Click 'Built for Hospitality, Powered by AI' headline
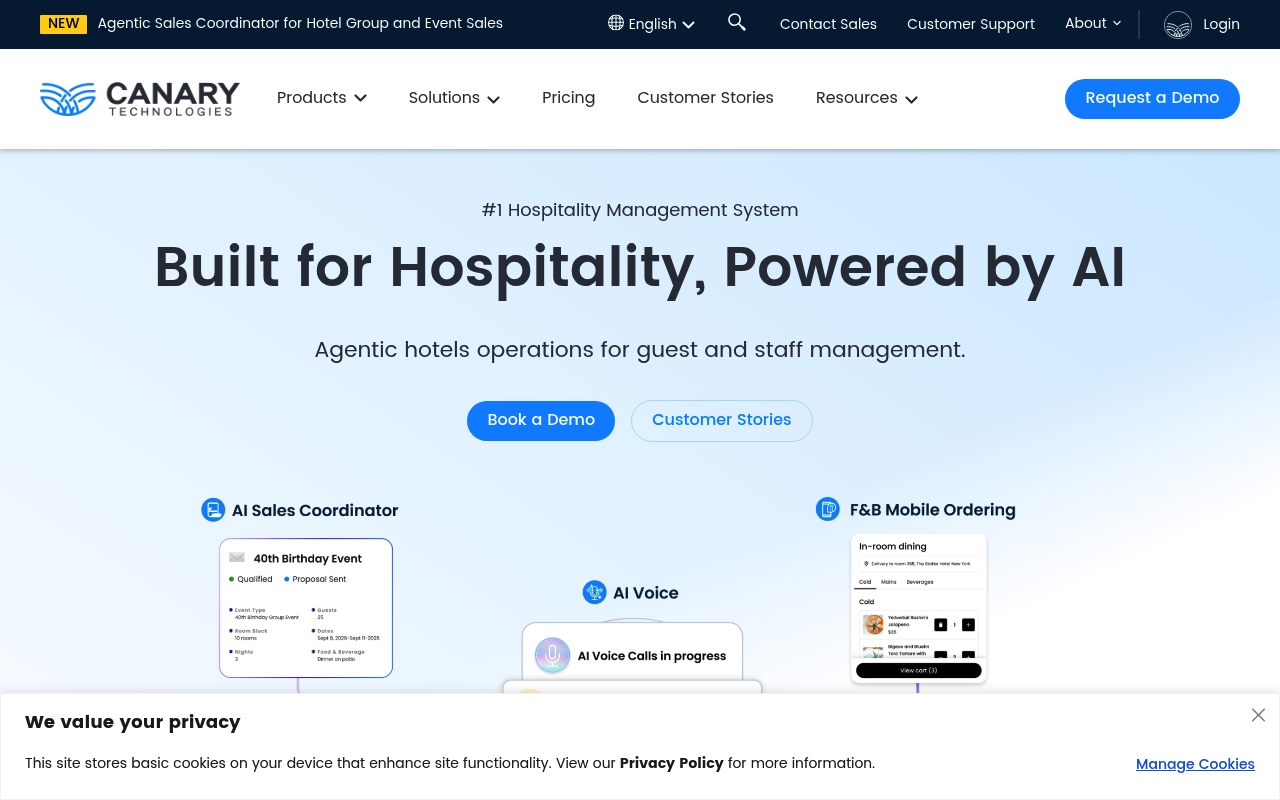The image size is (1280, 800). pyautogui.click(x=640, y=268)
